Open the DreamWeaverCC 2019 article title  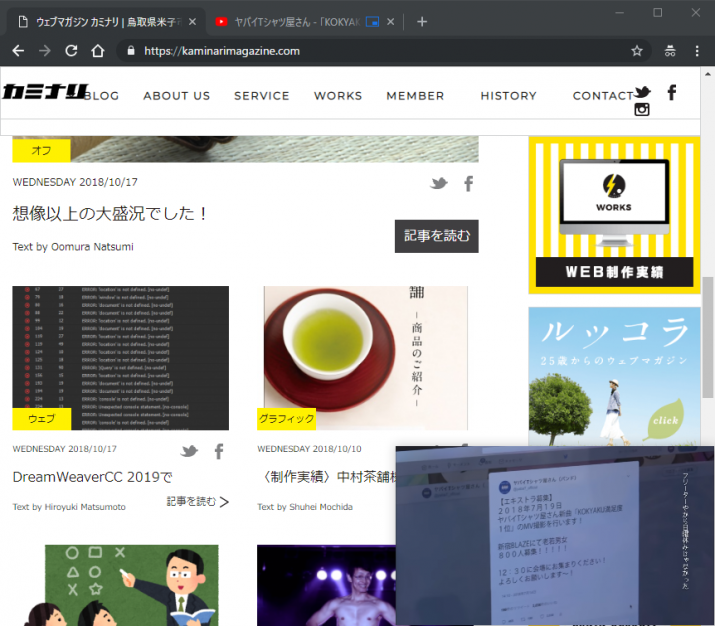tap(92, 477)
